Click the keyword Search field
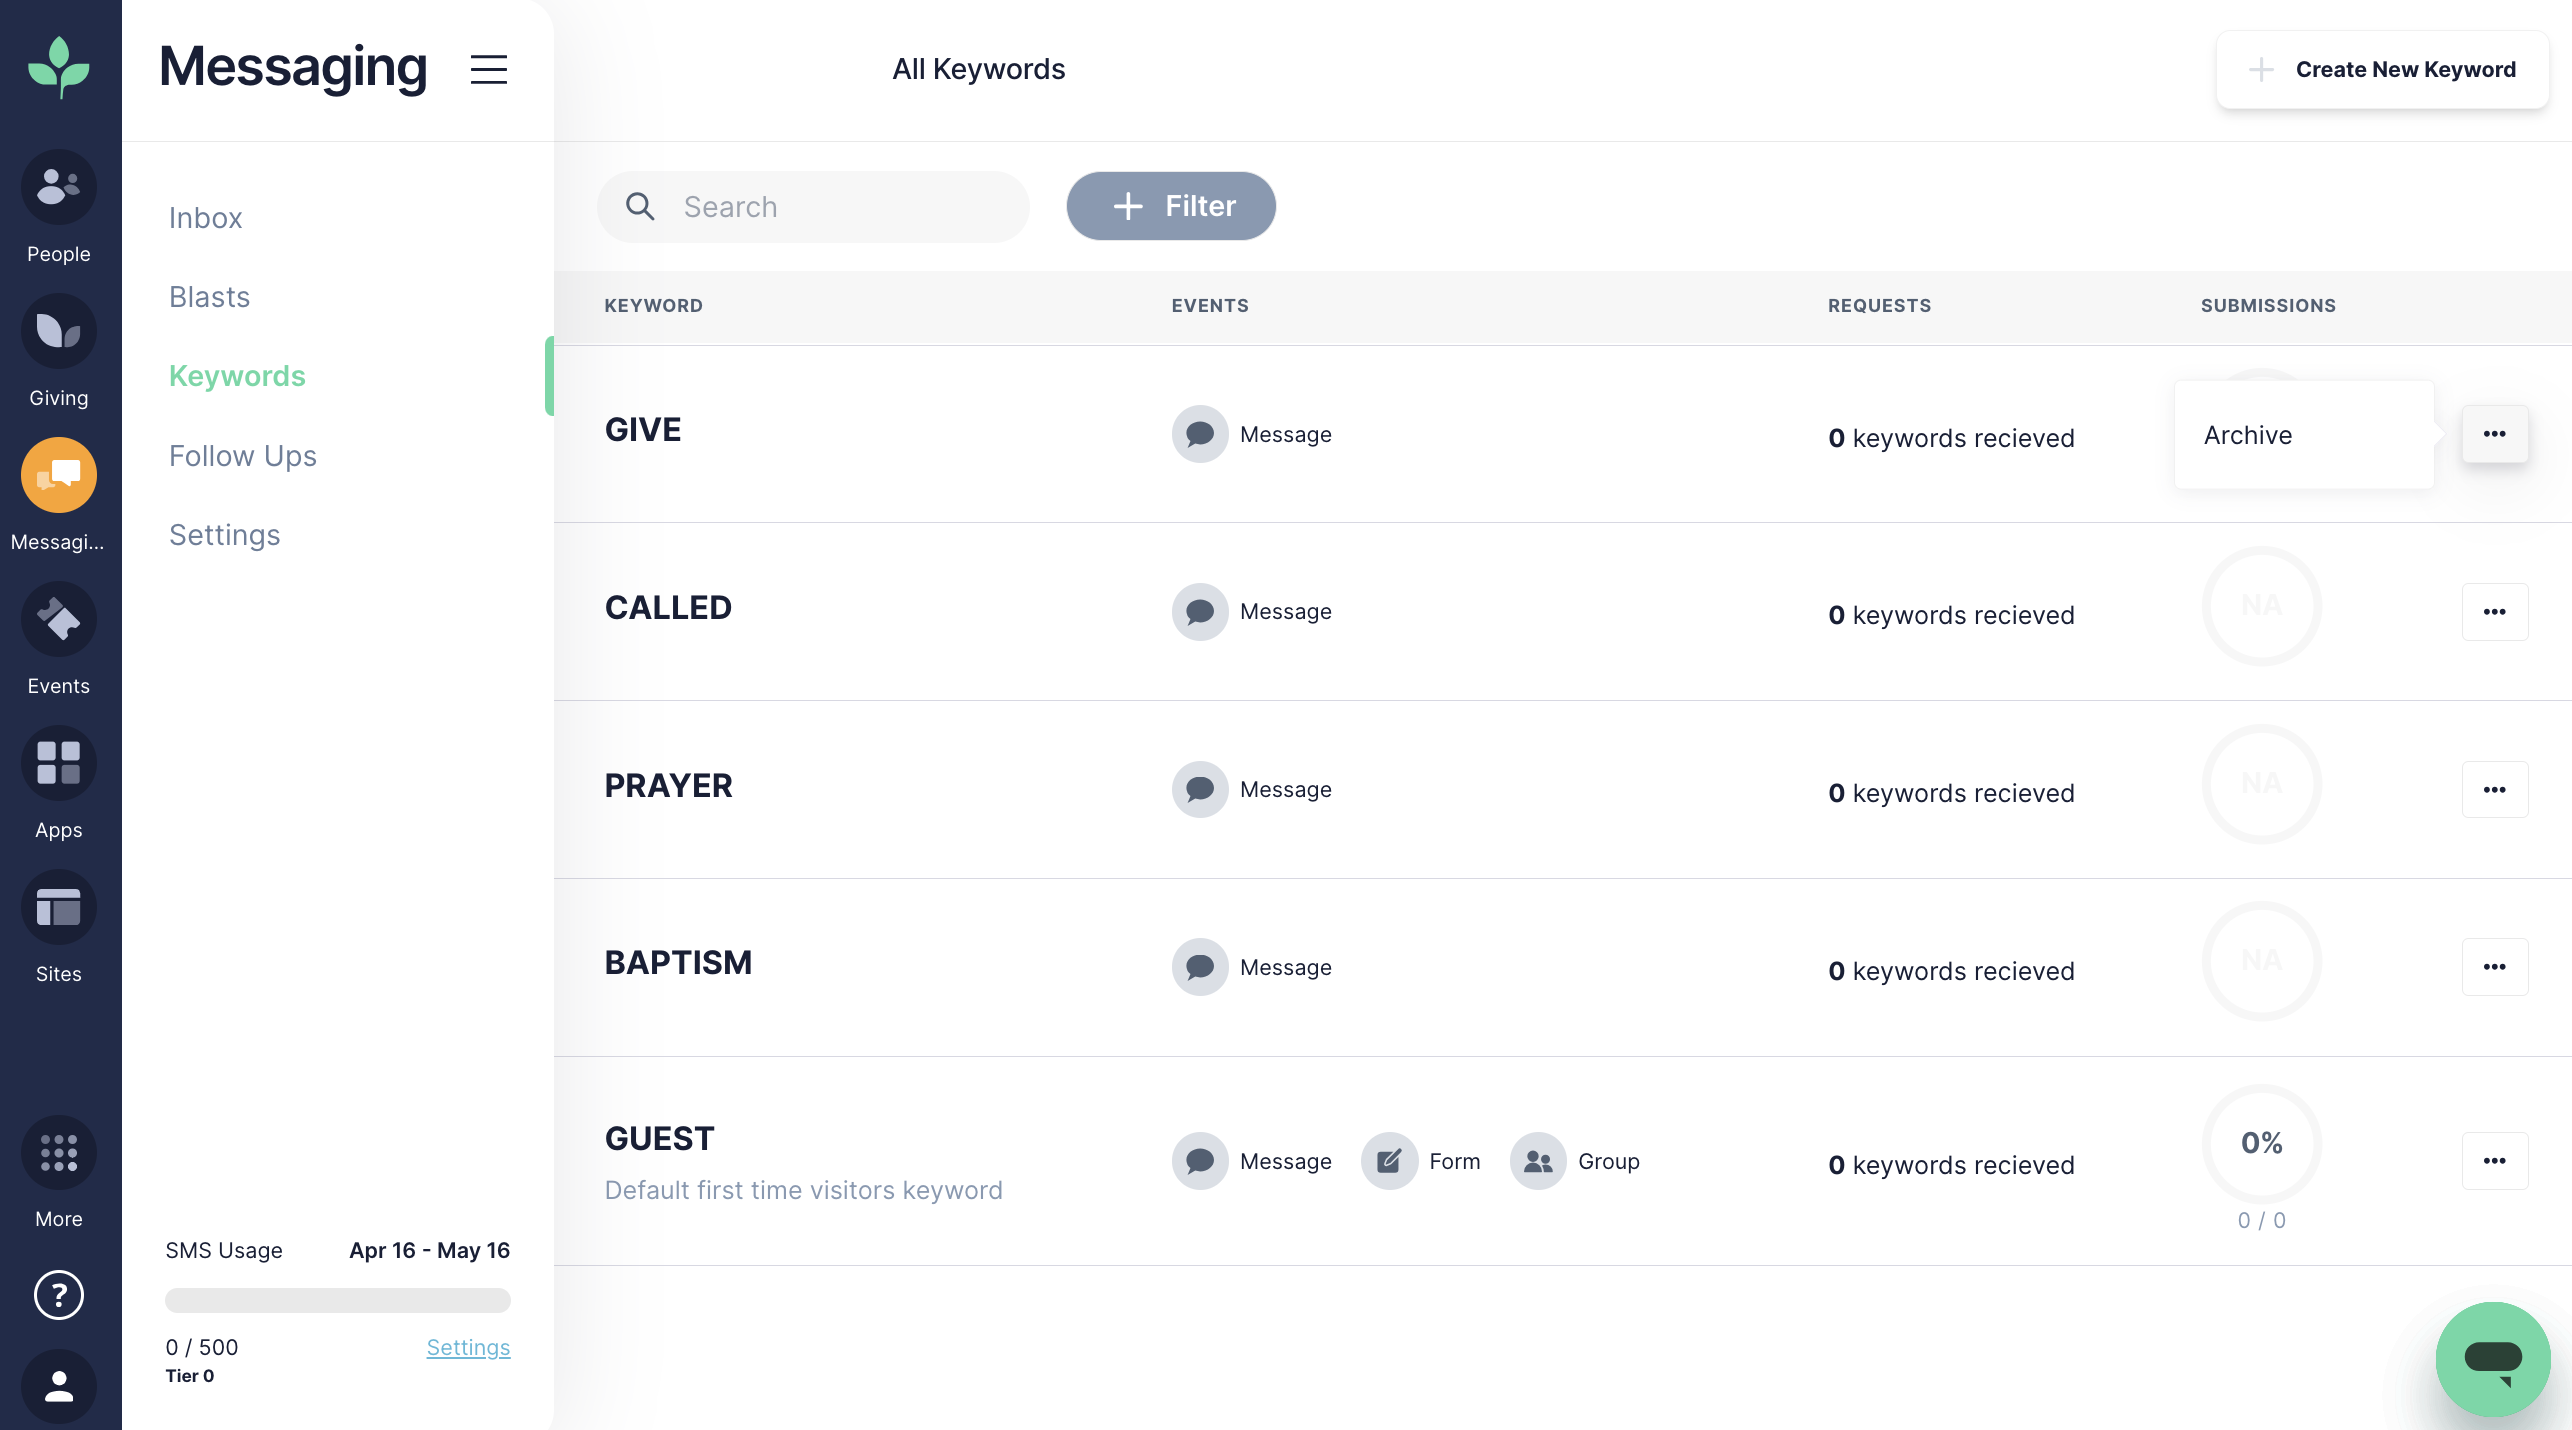The height and width of the screenshot is (1430, 2572). (813, 207)
